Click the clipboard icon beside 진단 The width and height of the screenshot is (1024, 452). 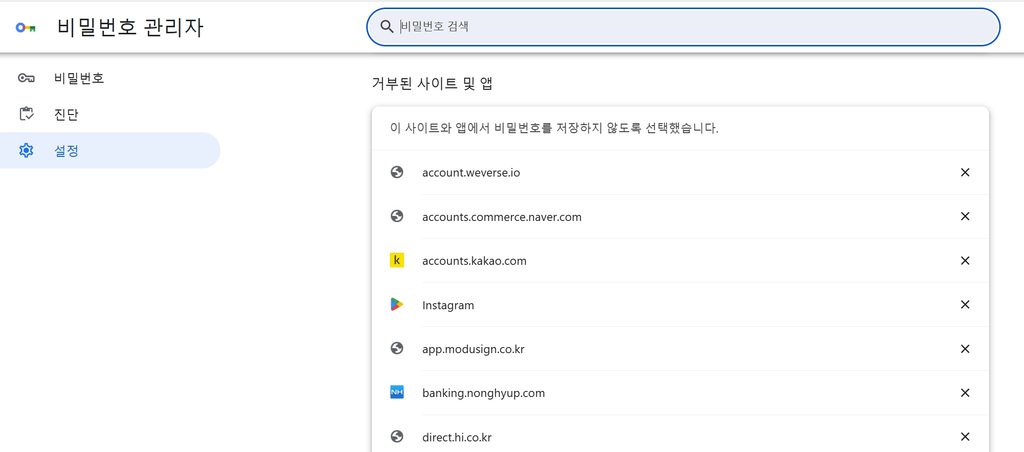(26, 114)
